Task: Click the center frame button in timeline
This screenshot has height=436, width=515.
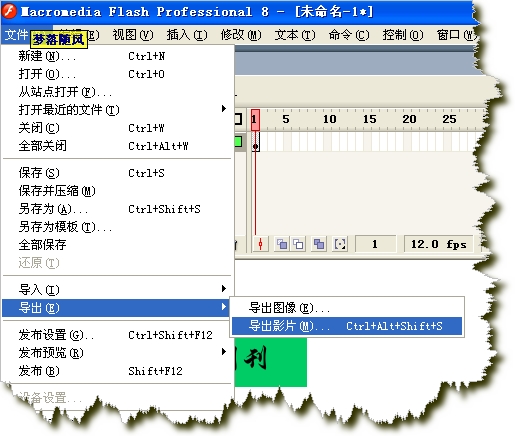Action: [260, 244]
